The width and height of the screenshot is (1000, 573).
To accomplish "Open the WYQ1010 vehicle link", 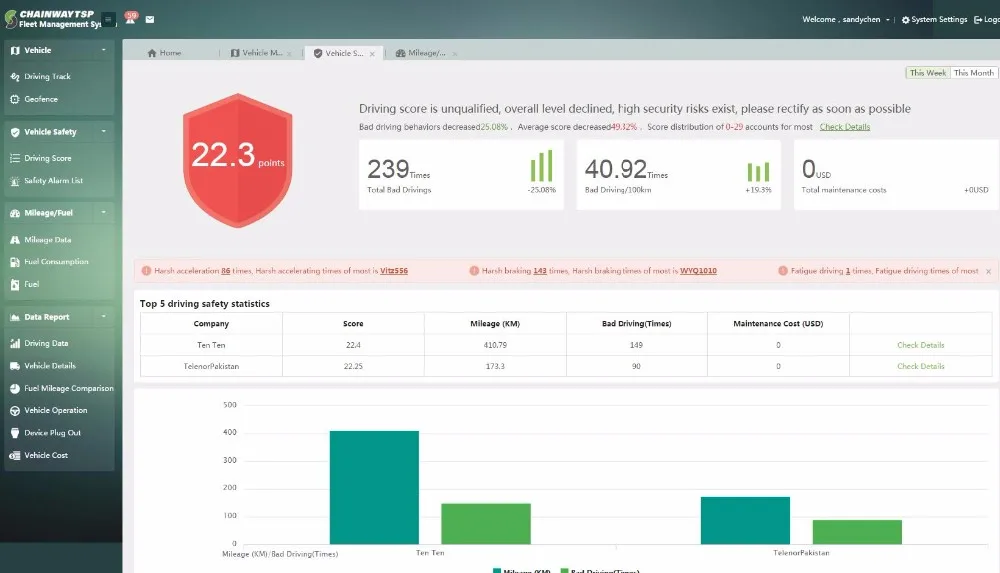I will (x=698, y=271).
